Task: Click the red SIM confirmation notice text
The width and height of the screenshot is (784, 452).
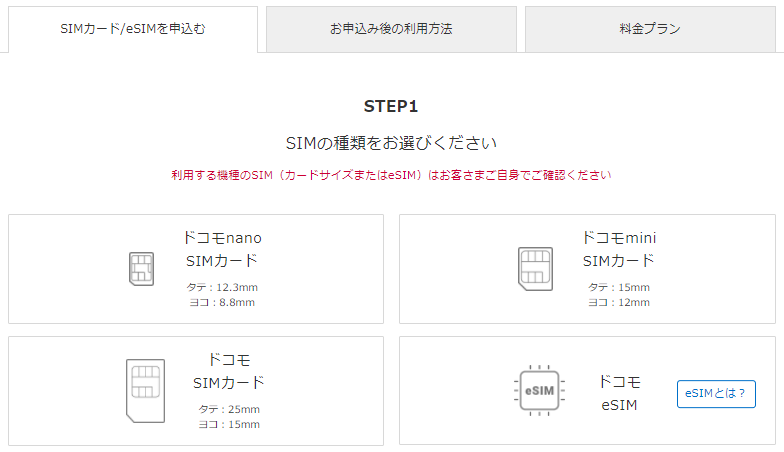Action: [x=391, y=175]
